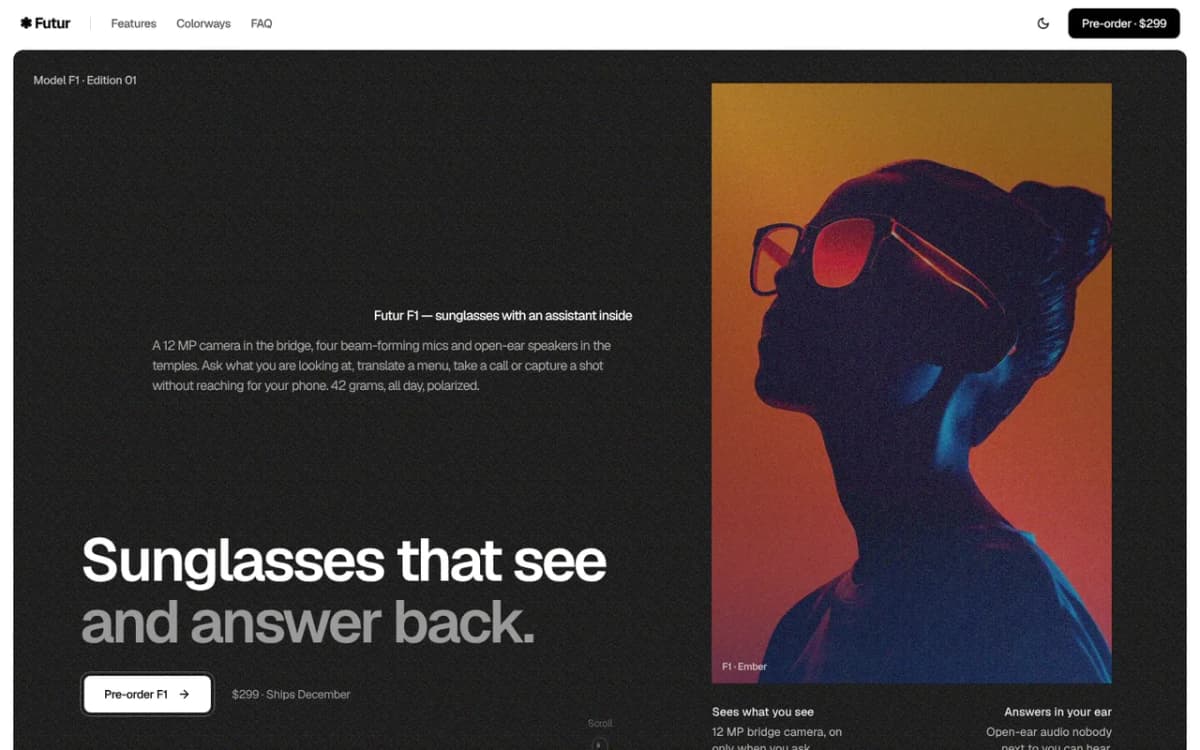Click the "A 12 MP camera in the bridge" paragraph
The image size is (1200, 750).
click(x=381, y=365)
